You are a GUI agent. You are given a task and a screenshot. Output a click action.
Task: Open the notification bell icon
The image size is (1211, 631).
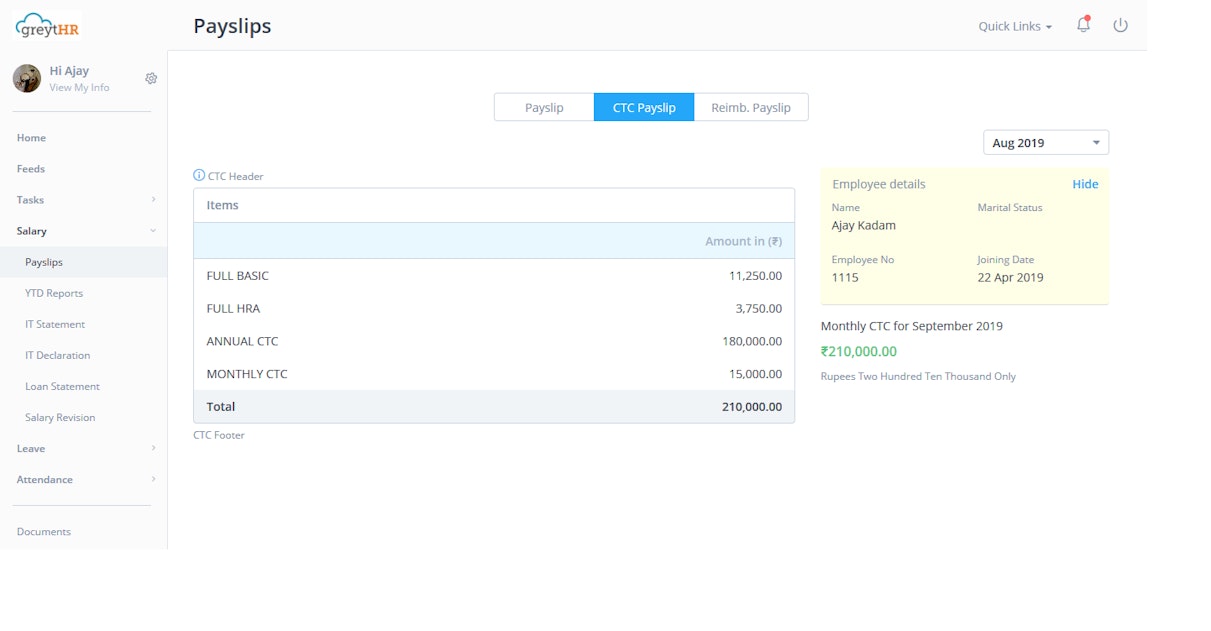click(x=1082, y=25)
